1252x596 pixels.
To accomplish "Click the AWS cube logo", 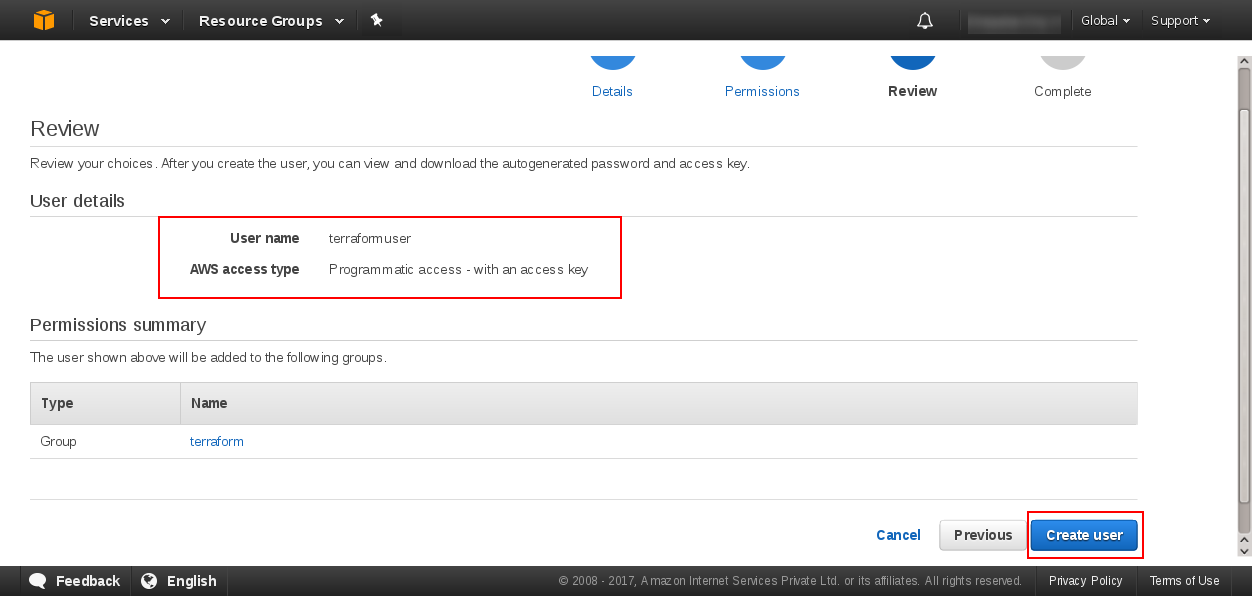I will pyautogui.click(x=44, y=20).
